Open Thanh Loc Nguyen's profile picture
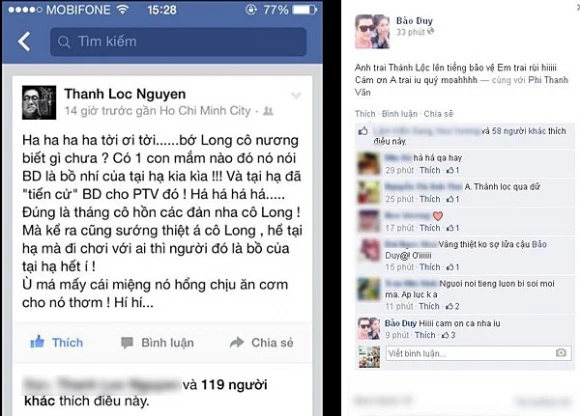 [39, 102]
